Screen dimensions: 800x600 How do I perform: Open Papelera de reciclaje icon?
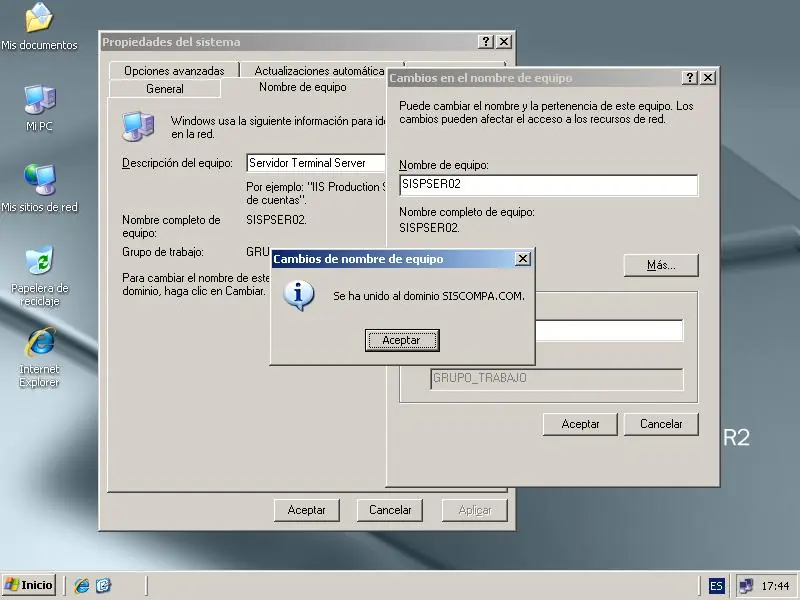point(39,276)
